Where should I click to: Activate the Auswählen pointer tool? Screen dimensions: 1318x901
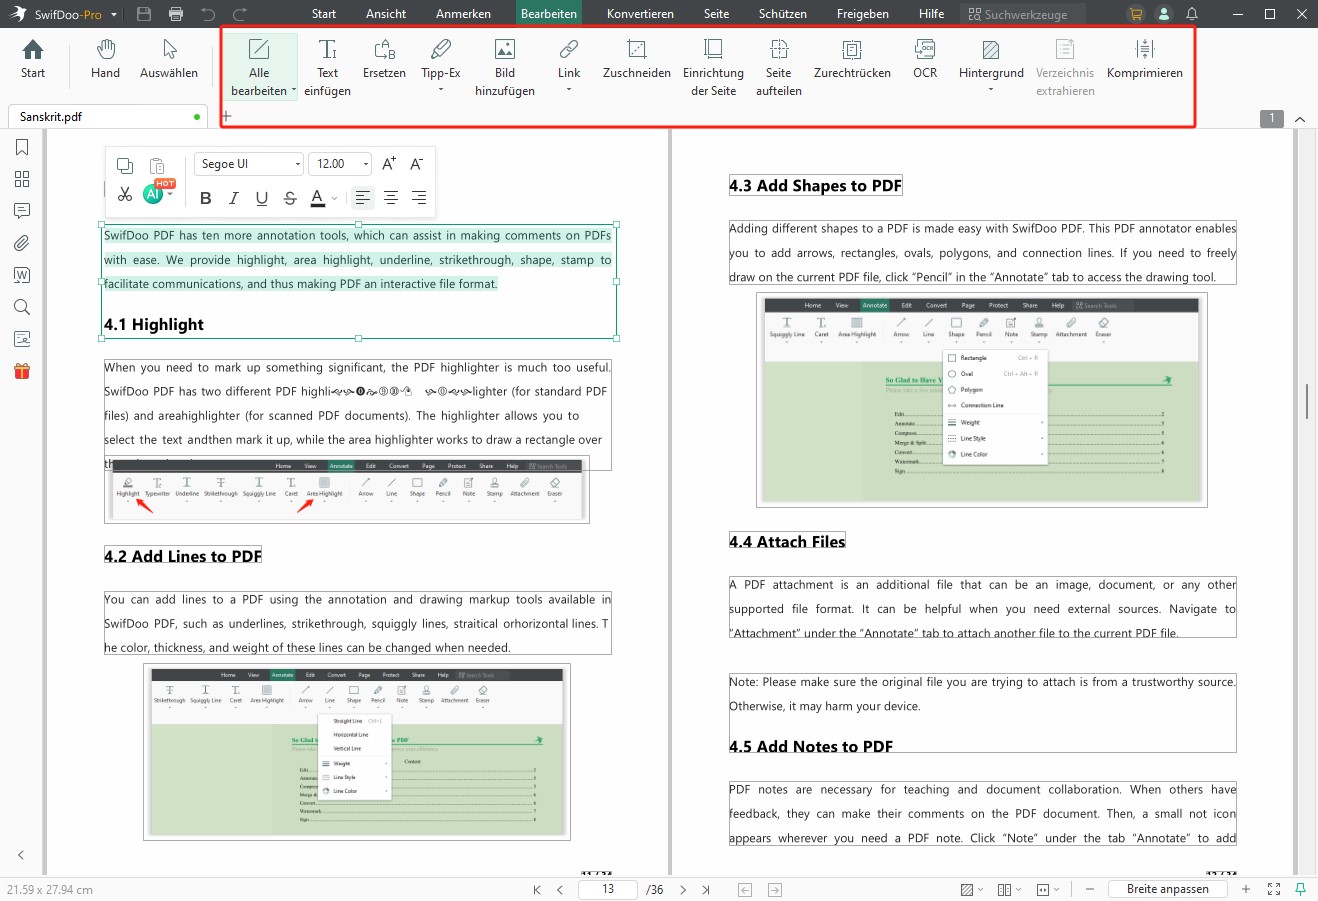[169, 60]
